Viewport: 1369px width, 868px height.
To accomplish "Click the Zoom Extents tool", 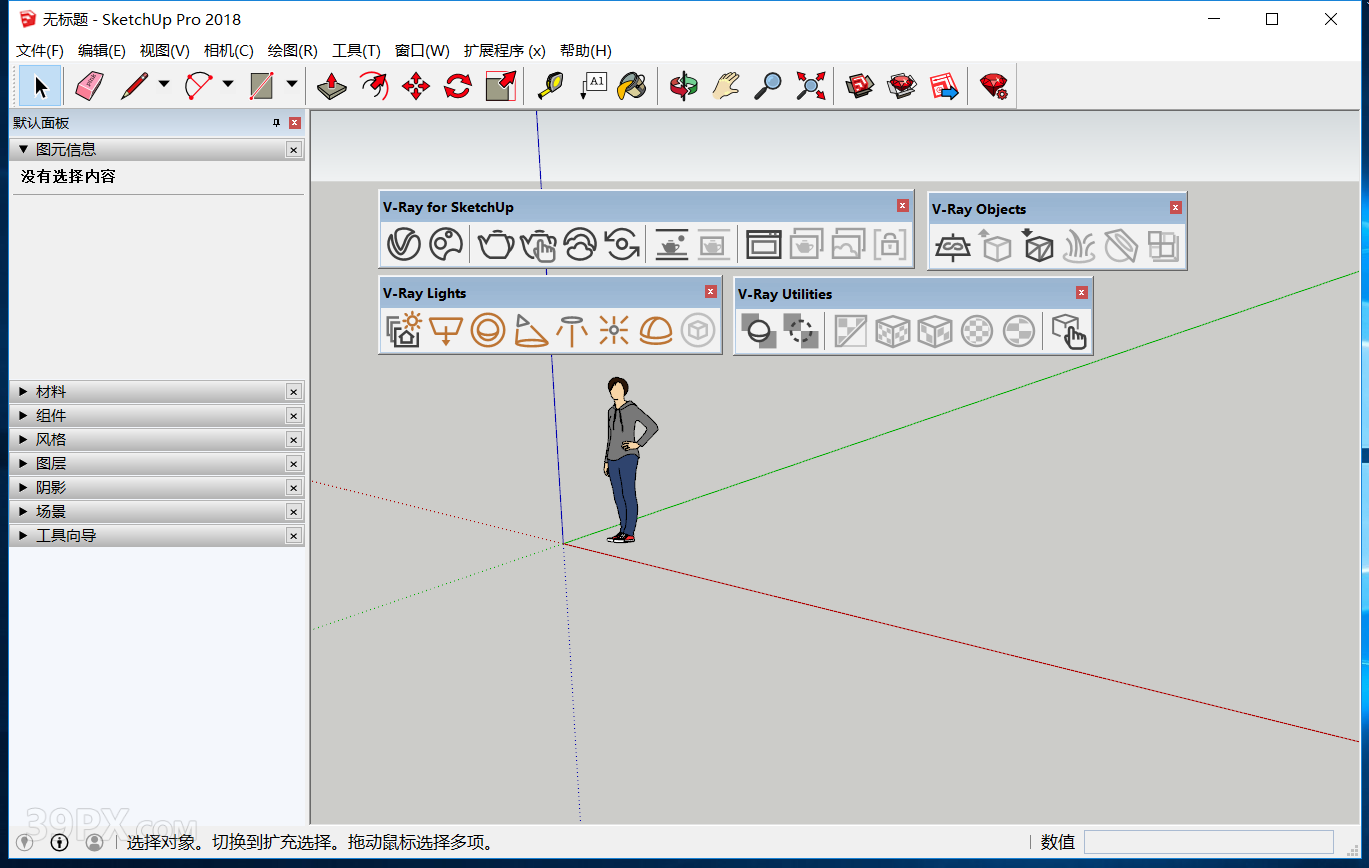I will (809, 86).
